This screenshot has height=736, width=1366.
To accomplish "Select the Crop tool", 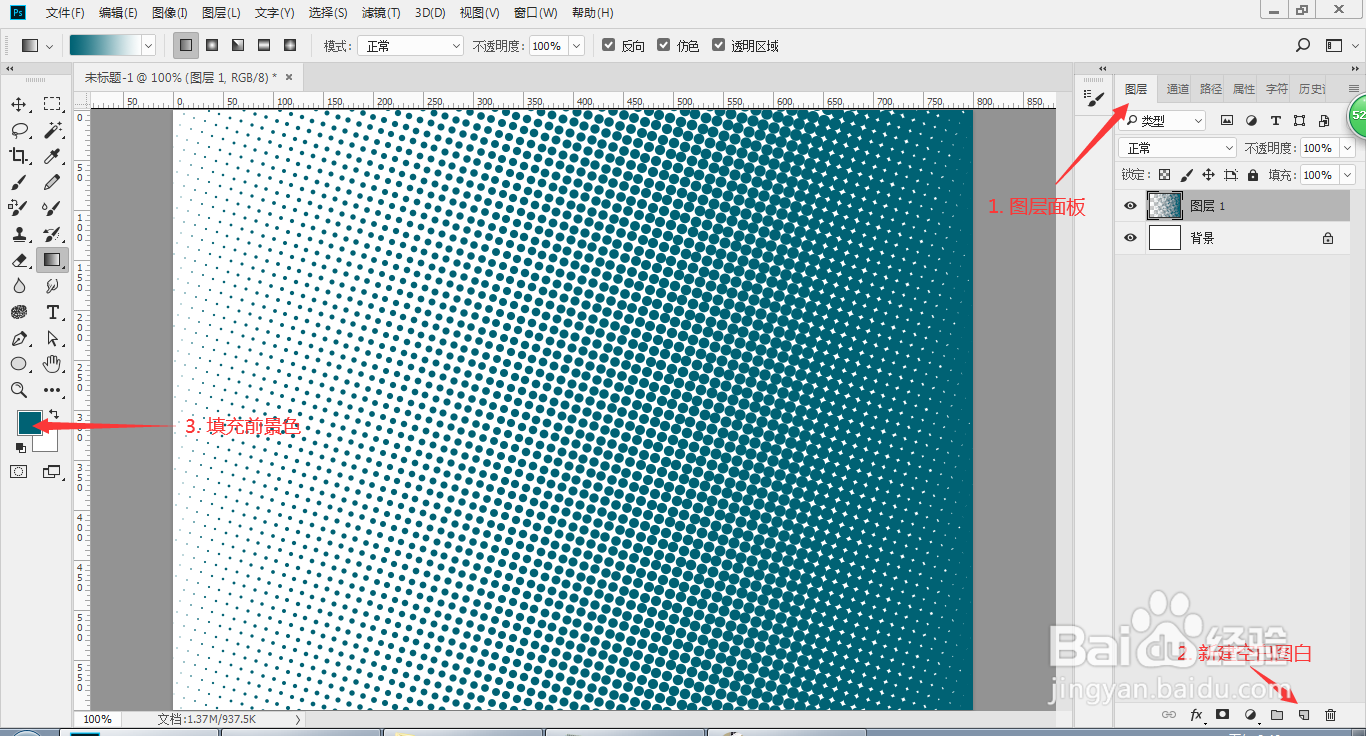I will point(19,156).
